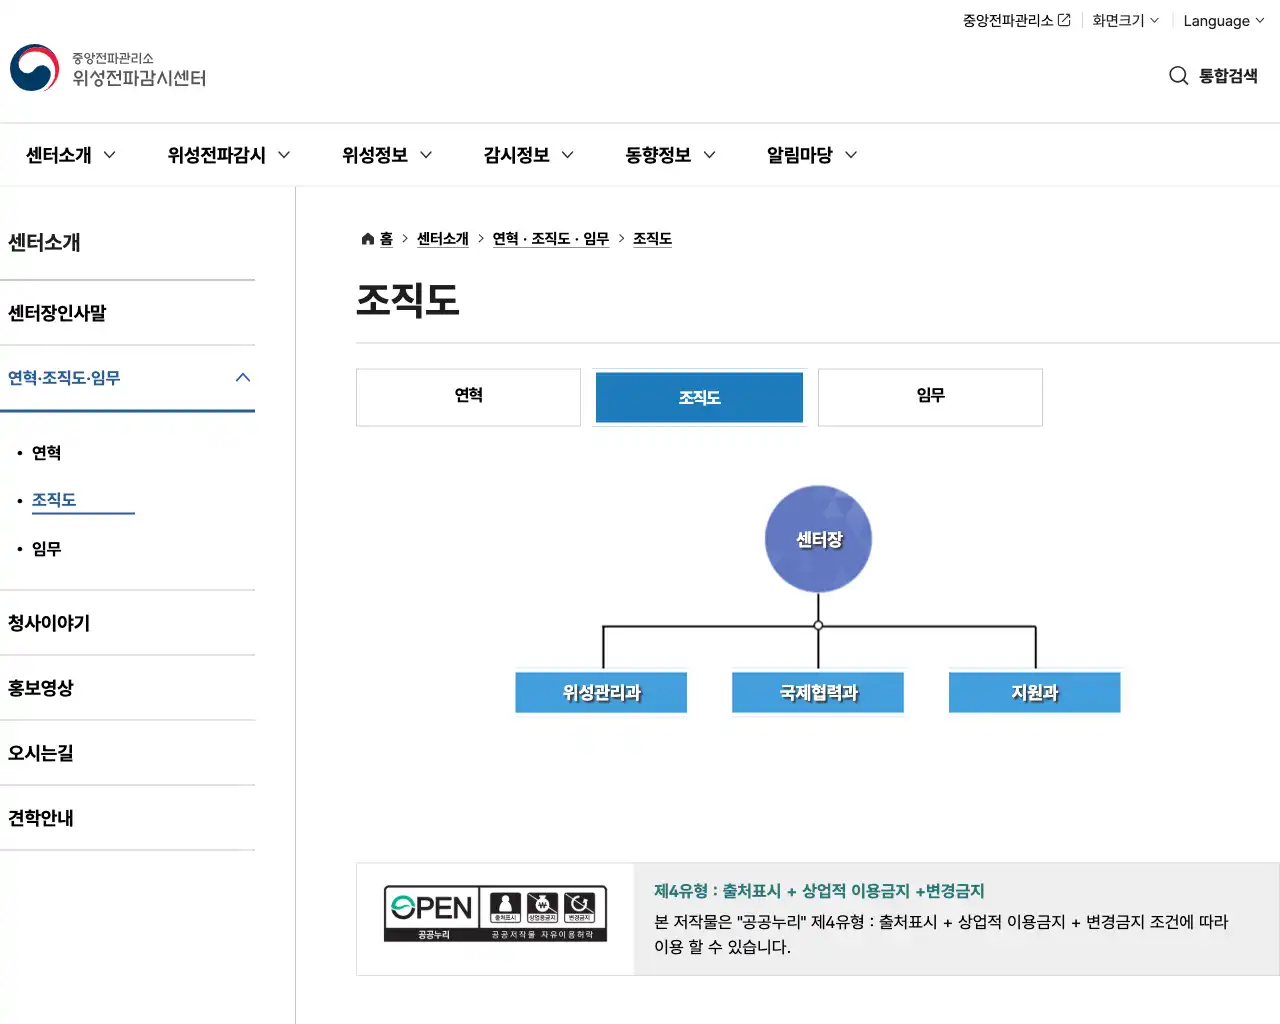Click the 통합검색 magnifier icon
Image resolution: width=1280 pixels, height=1024 pixels.
click(1178, 75)
